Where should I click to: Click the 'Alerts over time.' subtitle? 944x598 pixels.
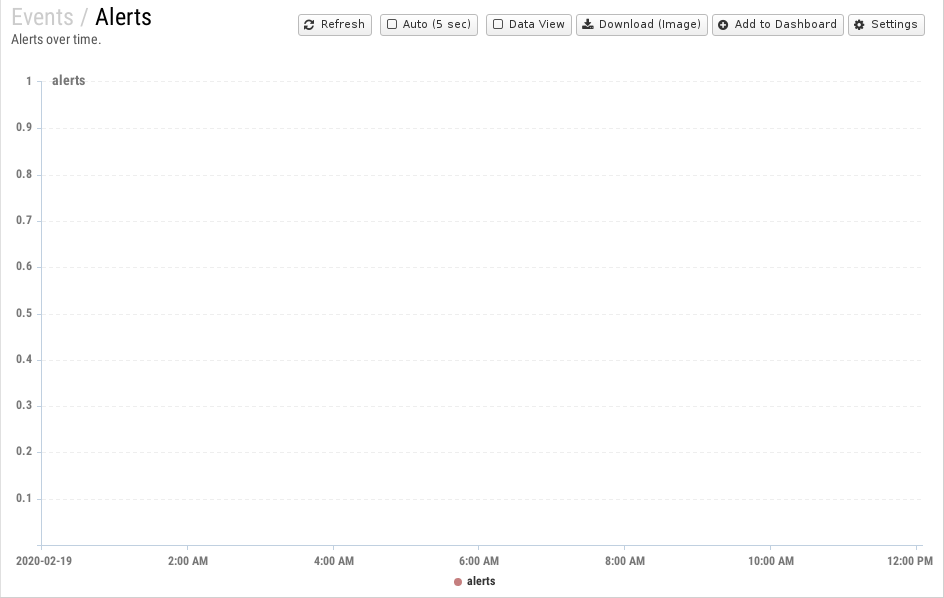tap(56, 40)
